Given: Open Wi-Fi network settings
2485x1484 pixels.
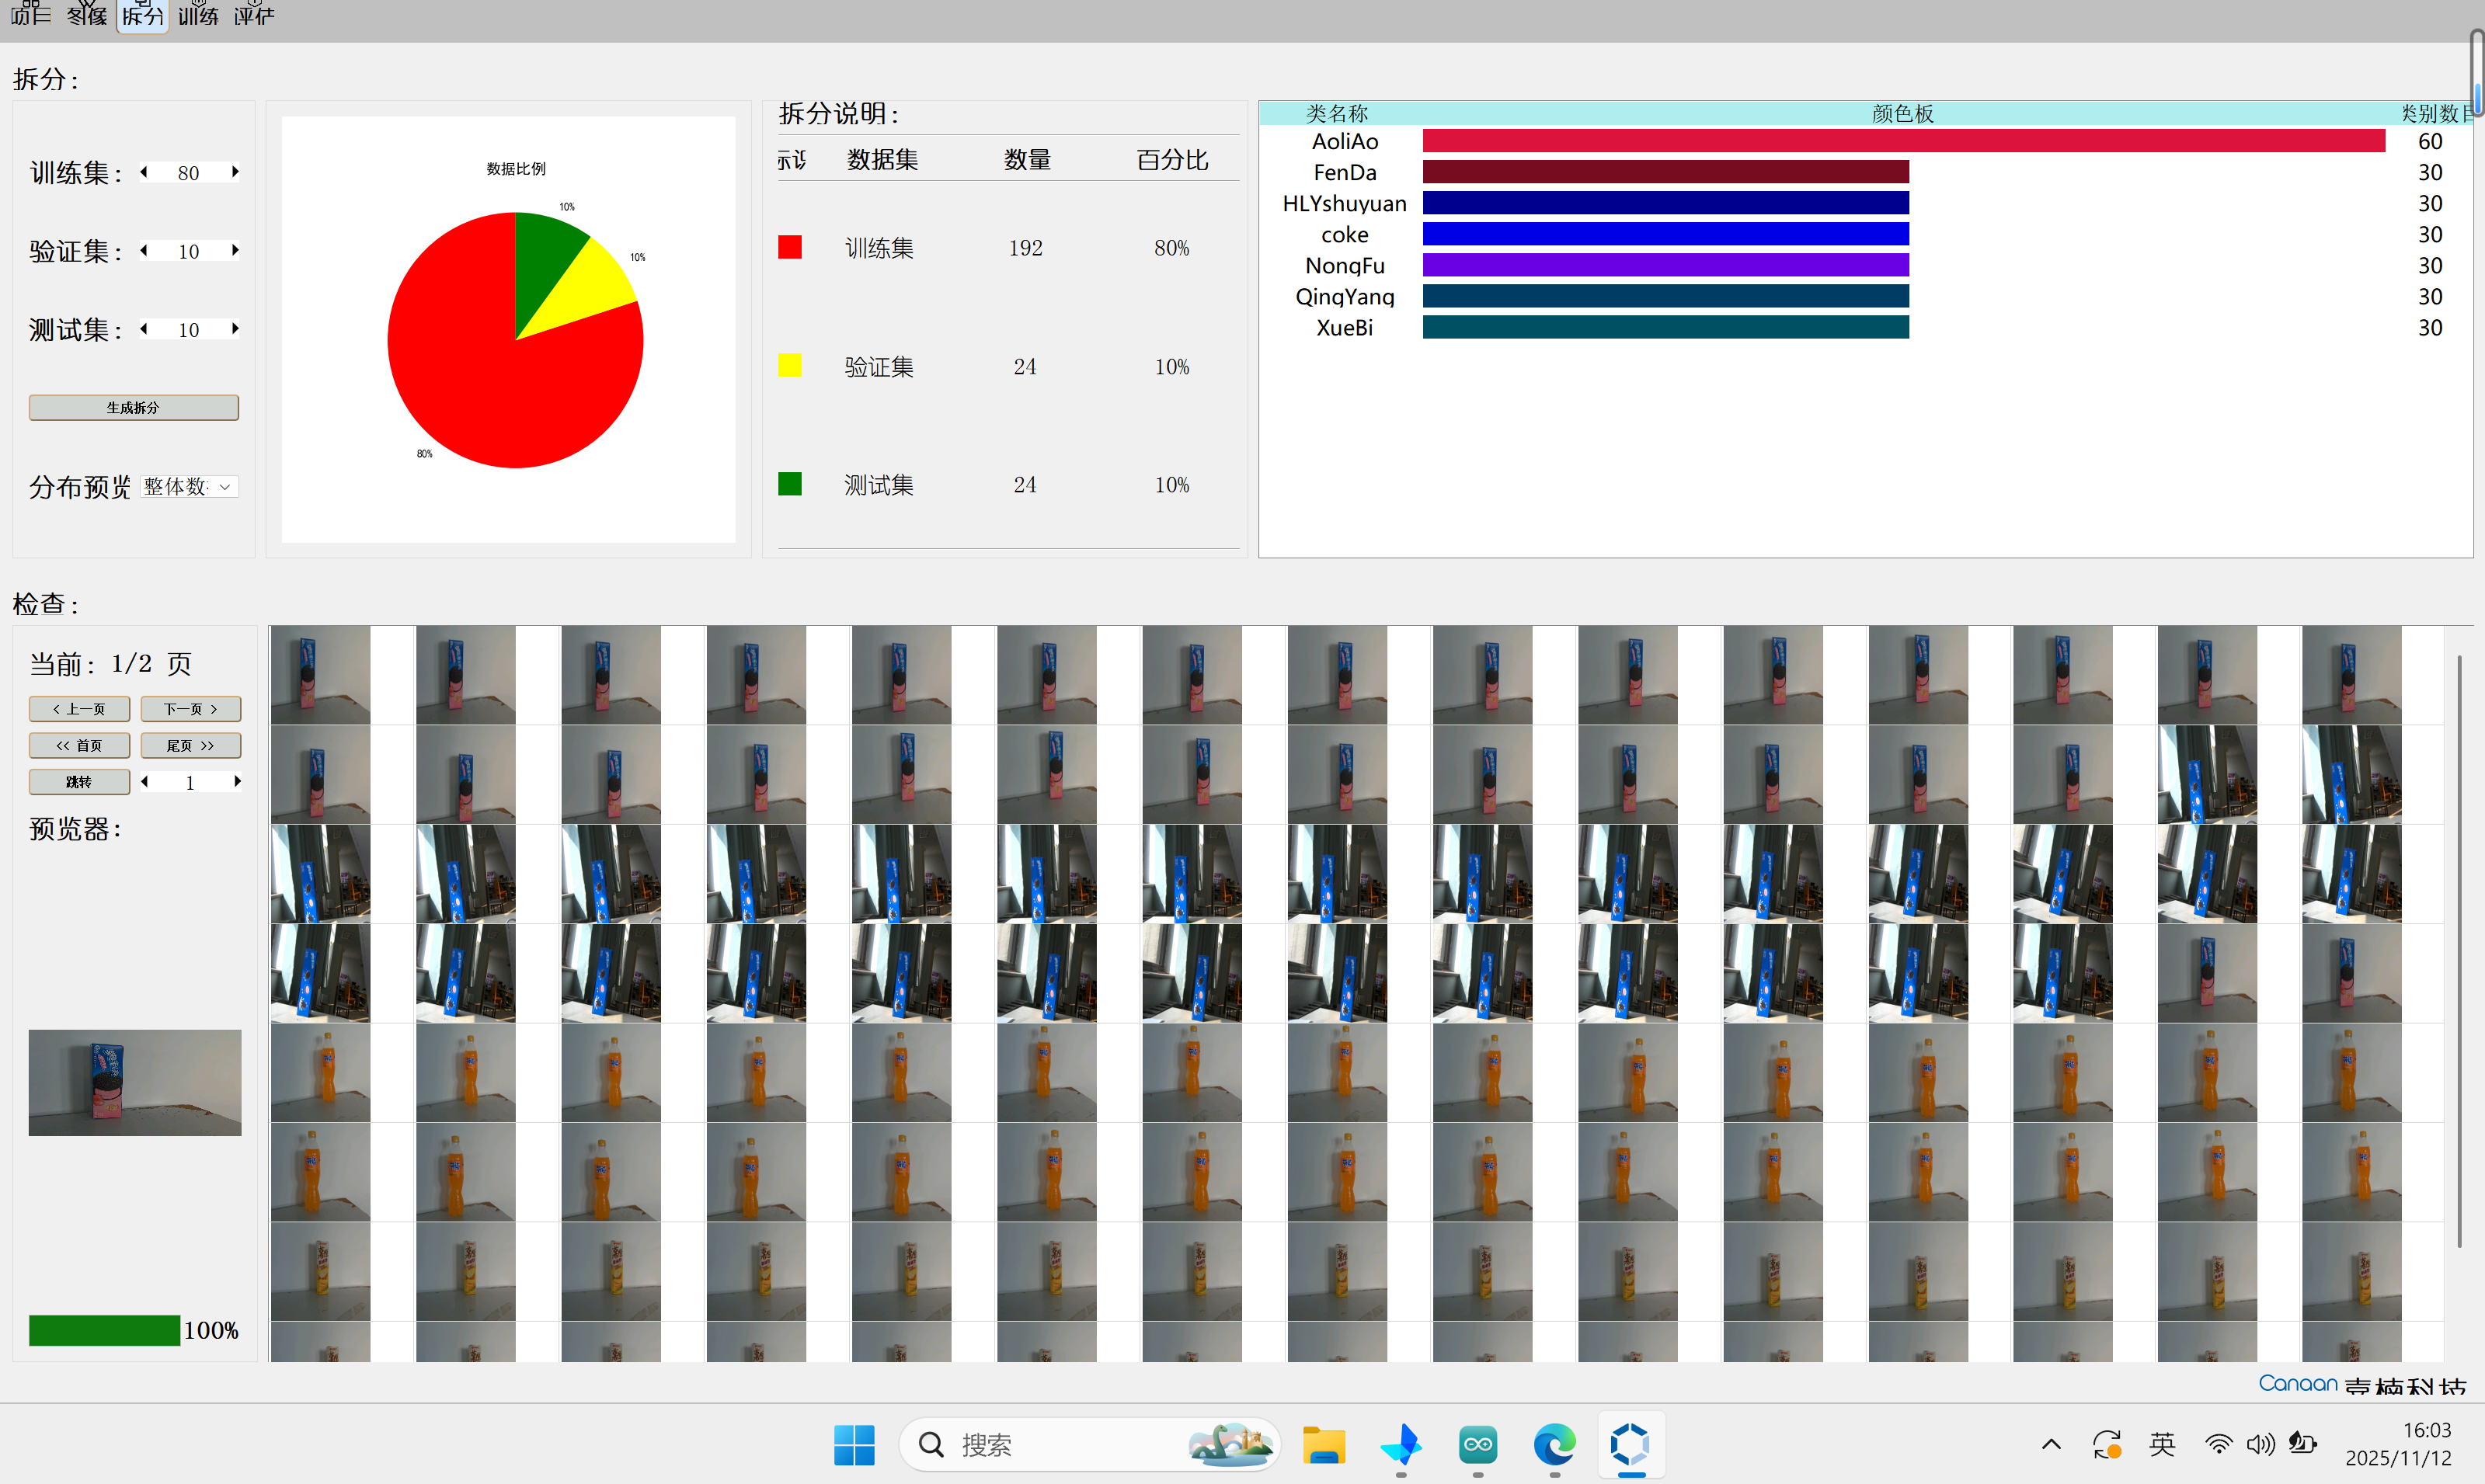Looking at the screenshot, I should 2218,1444.
